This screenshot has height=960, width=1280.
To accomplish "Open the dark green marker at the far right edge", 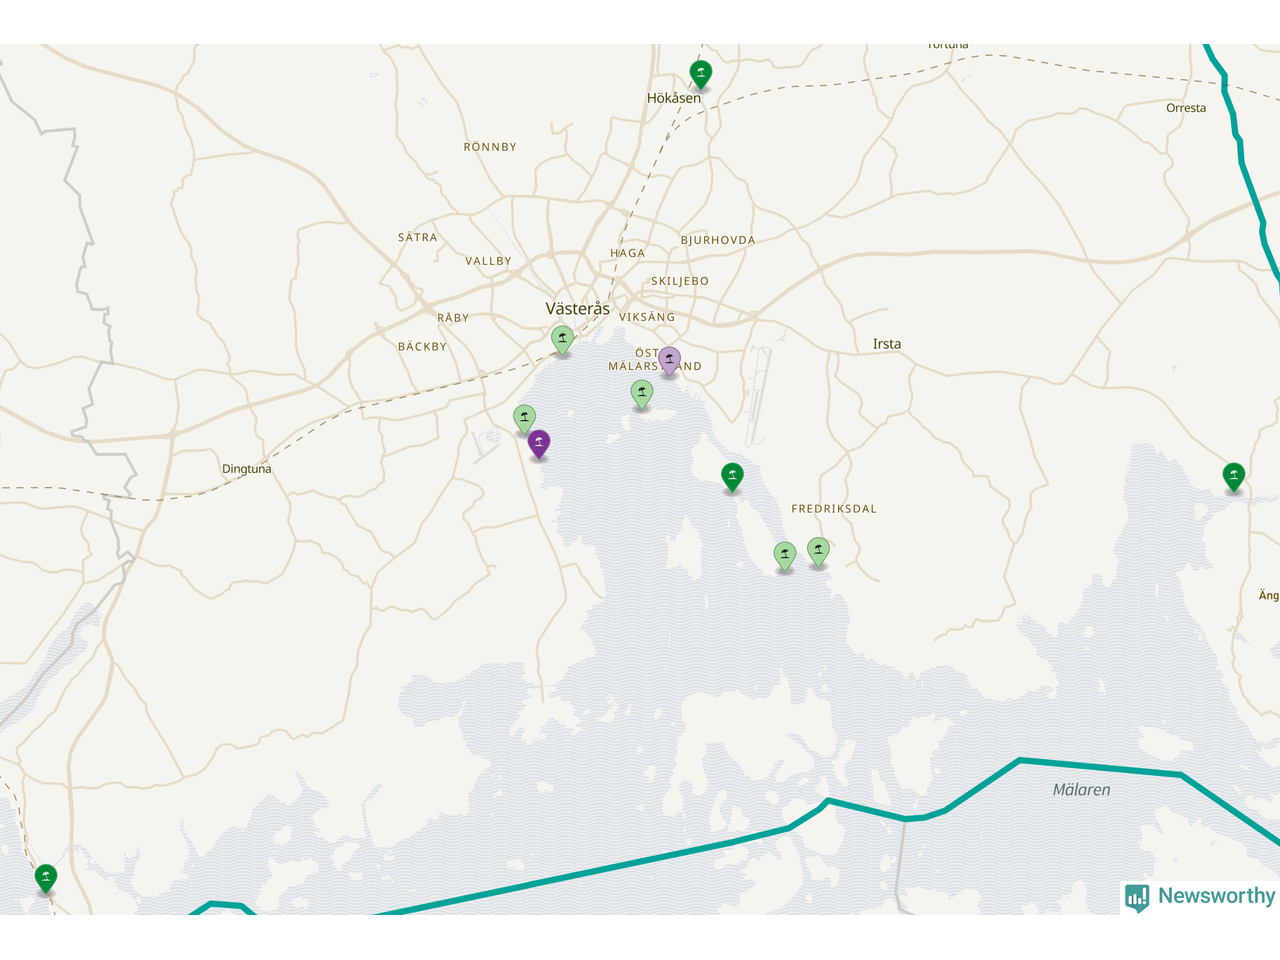I will coord(1234,476).
